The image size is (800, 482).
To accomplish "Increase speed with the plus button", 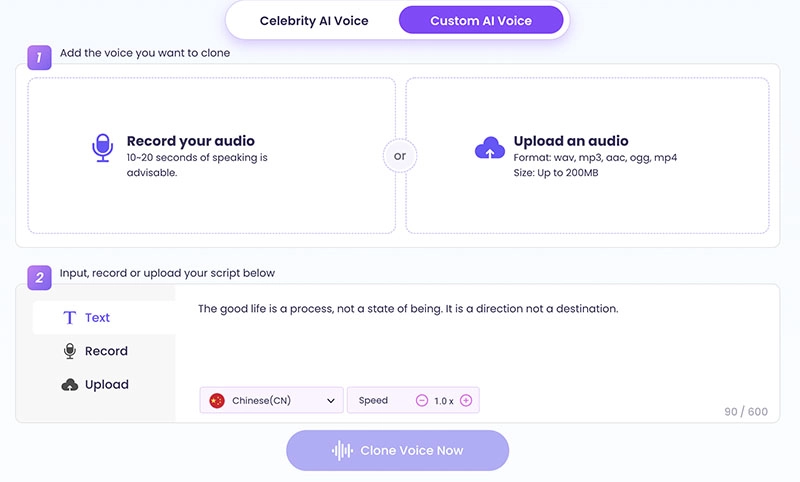I will [x=465, y=401].
